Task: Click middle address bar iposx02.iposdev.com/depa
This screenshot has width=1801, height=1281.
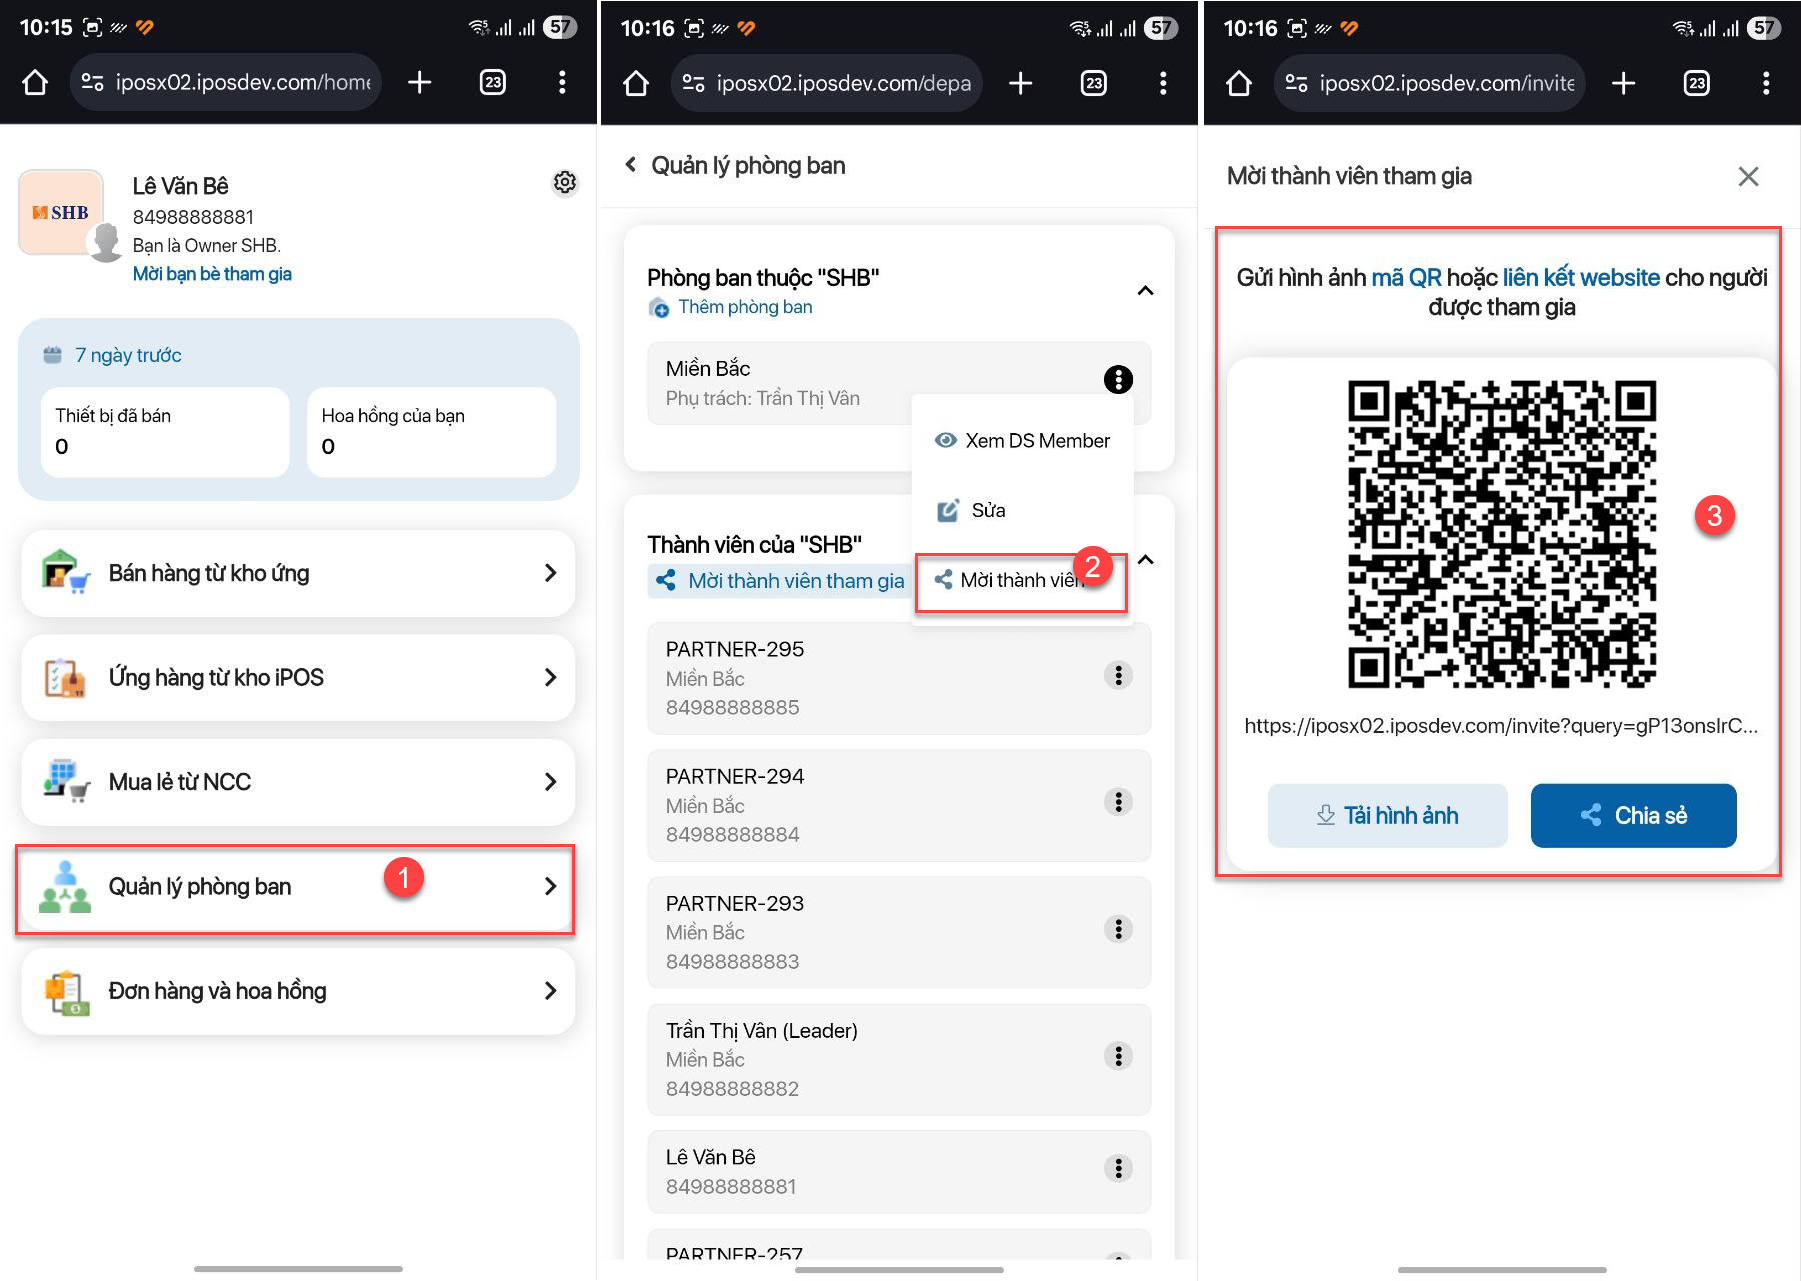Action: pos(827,83)
